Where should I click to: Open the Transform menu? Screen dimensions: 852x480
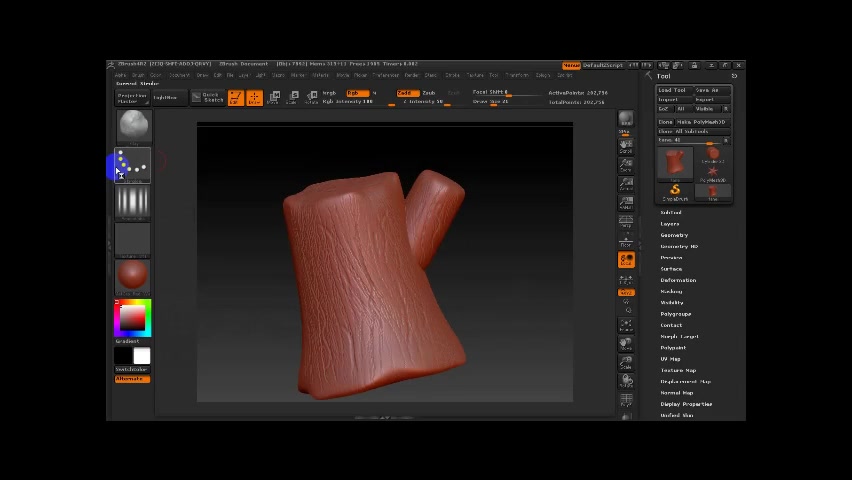tap(516, 76)
